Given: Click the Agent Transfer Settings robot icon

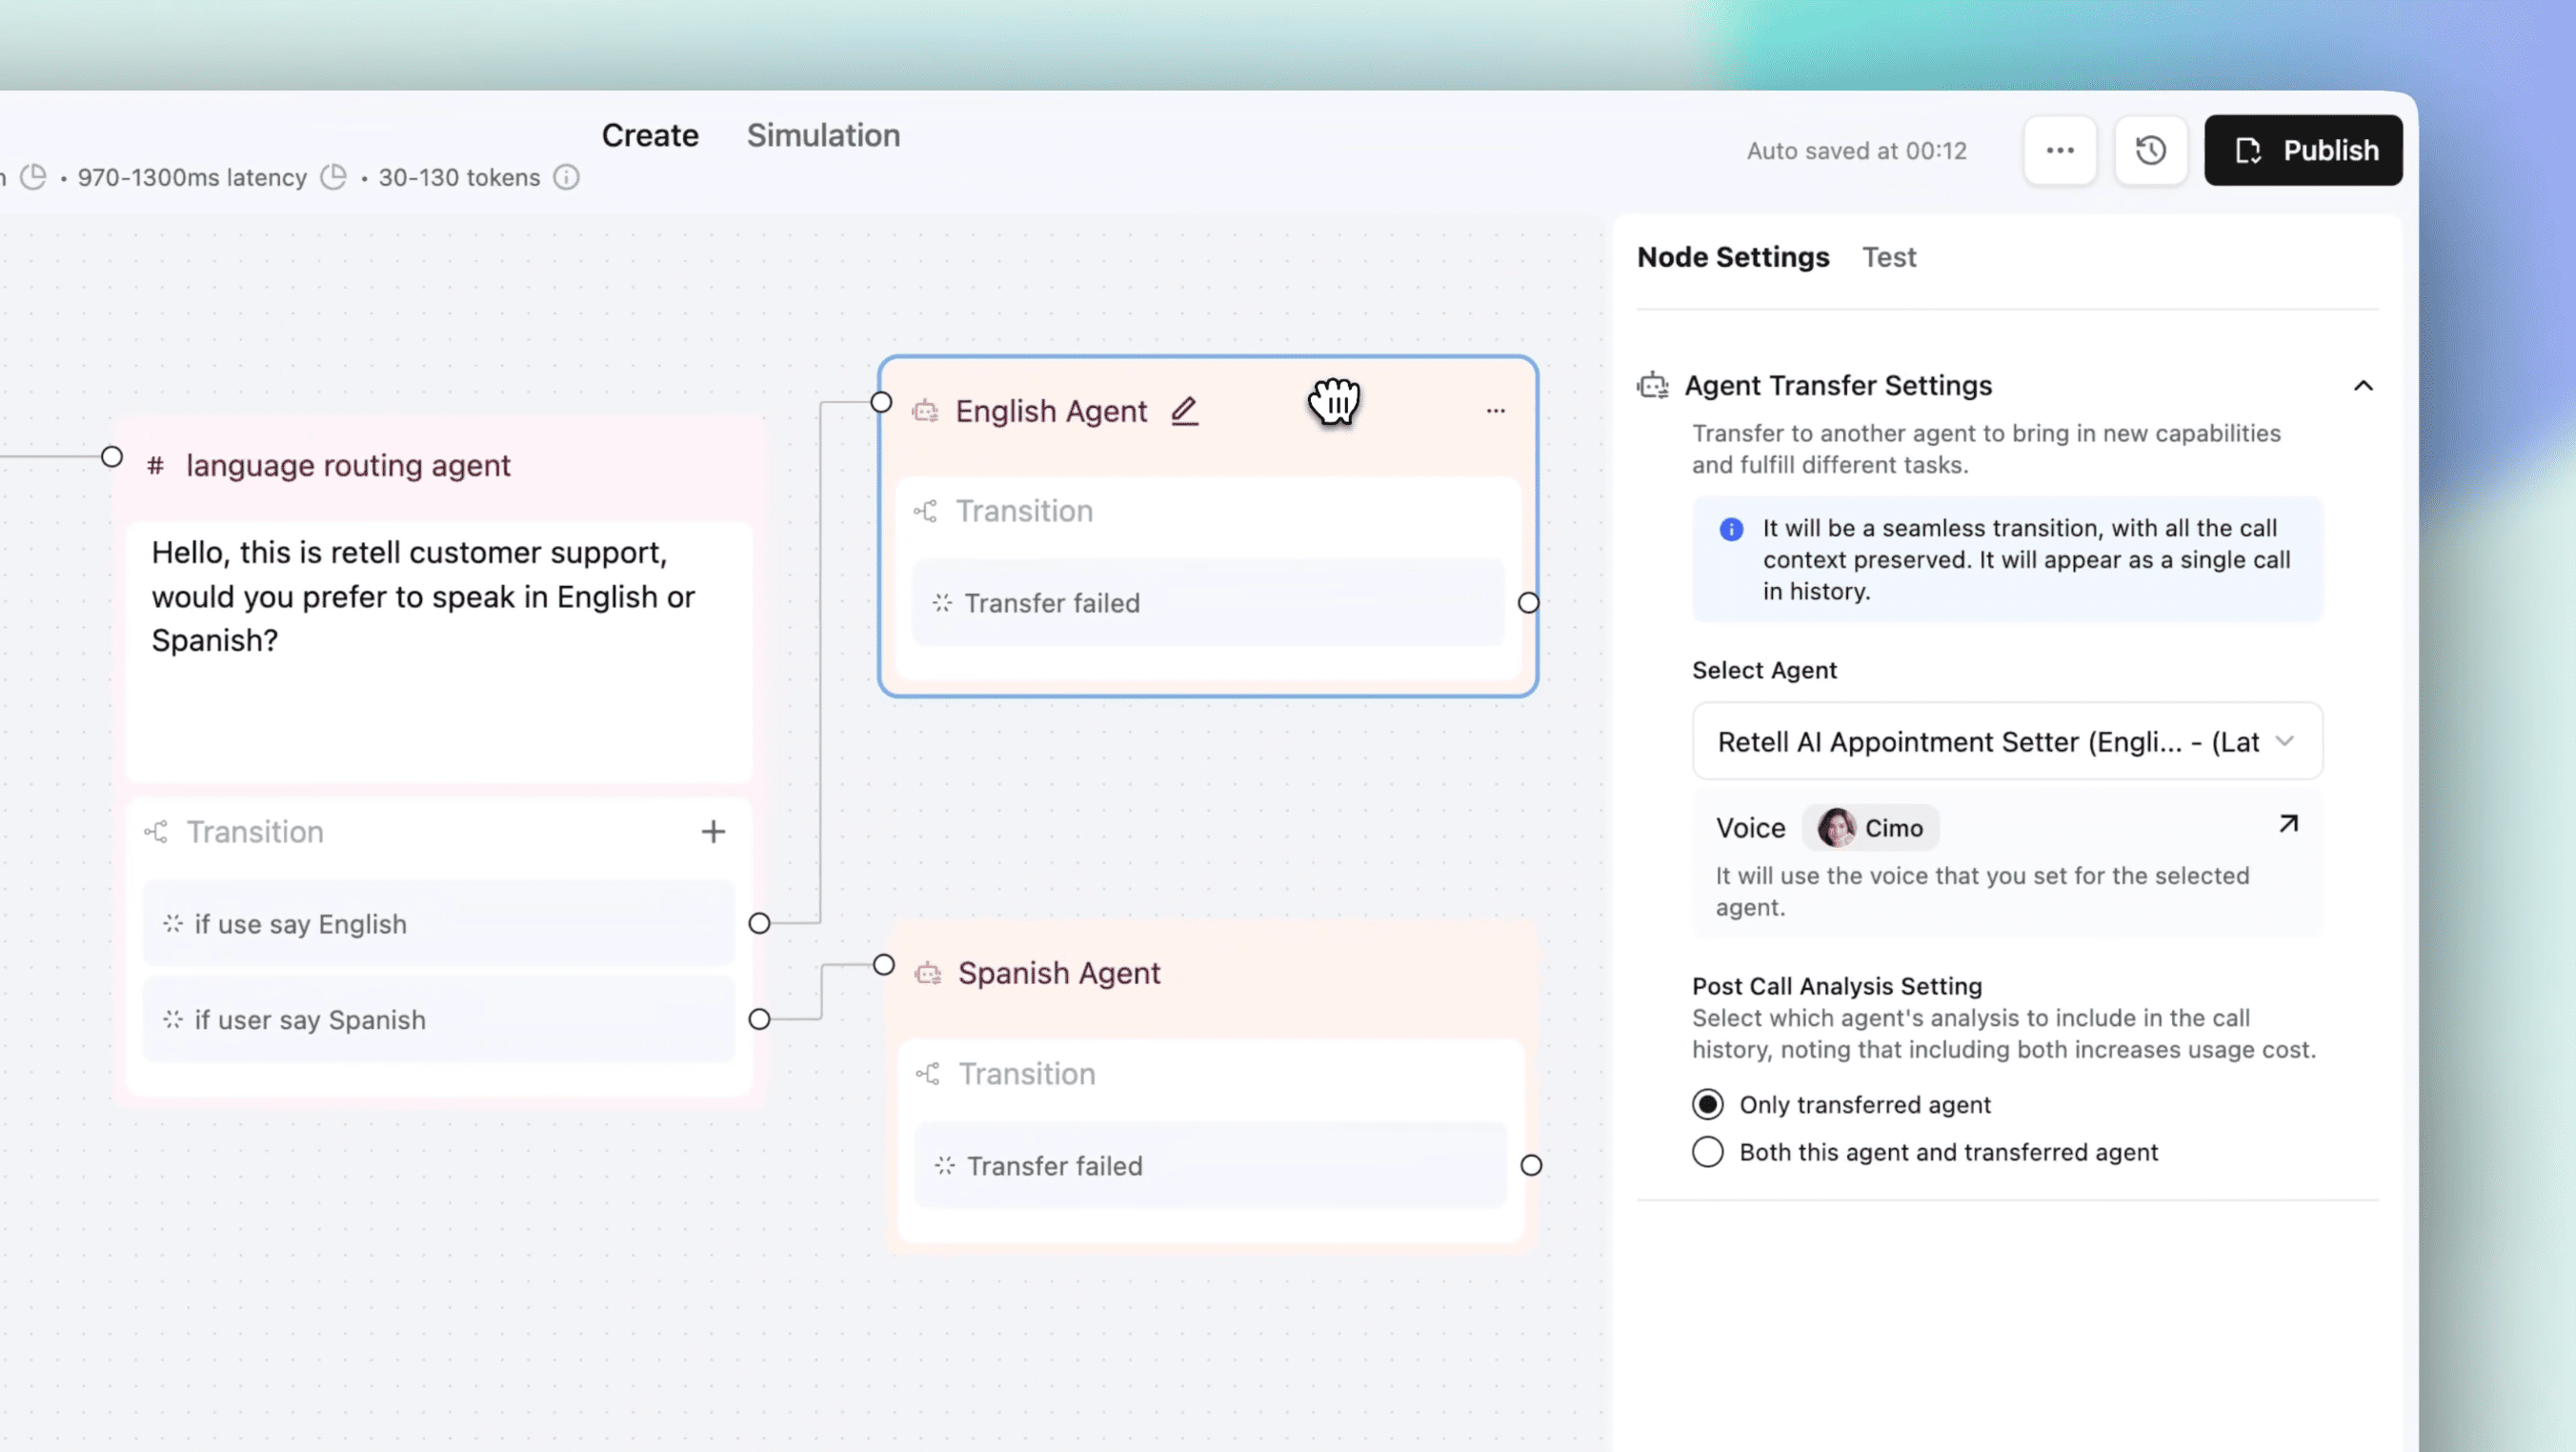Looking at the screenshot, I should coord(1652,385).
